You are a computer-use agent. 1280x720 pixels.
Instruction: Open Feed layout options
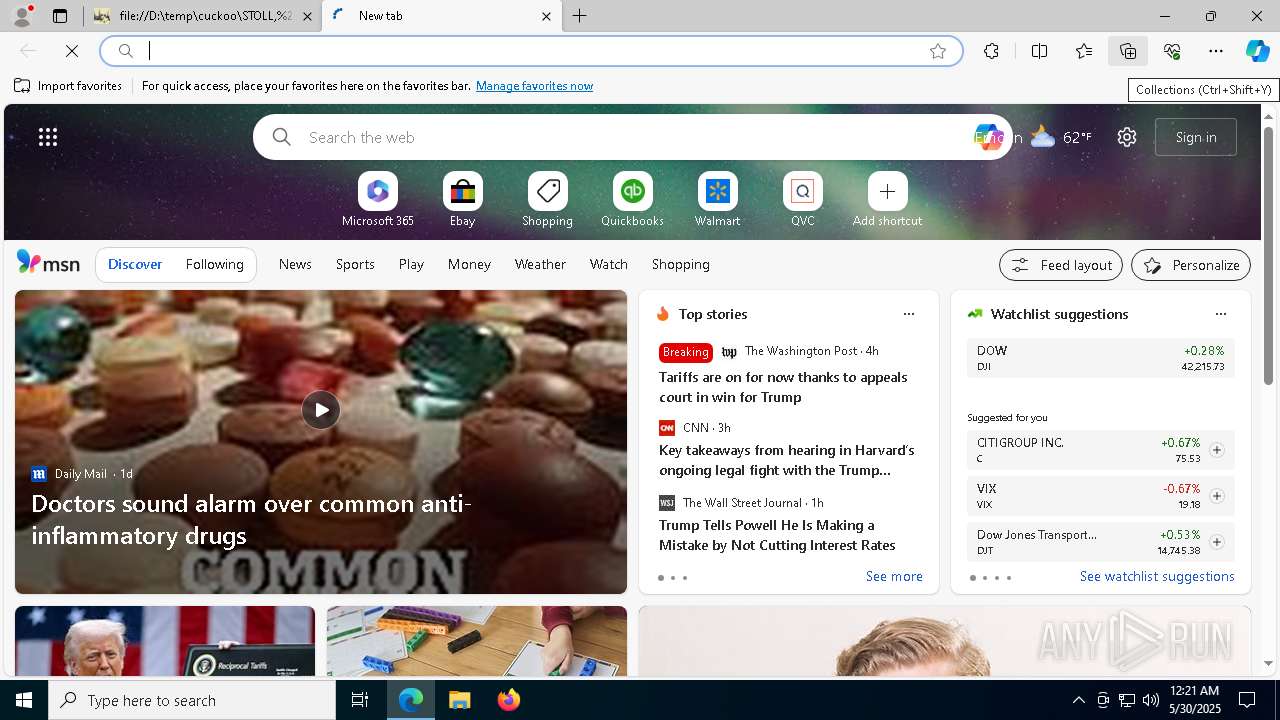[1061, 265]
